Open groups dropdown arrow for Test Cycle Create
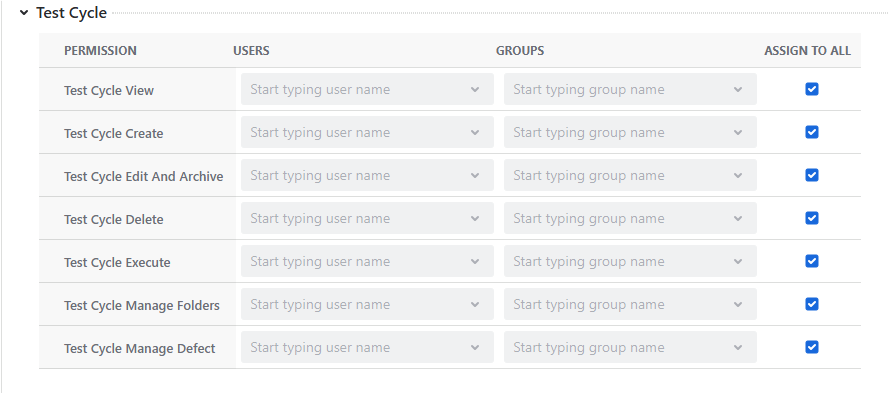Image resolution: width=894 pixels, height=393 pixels. [x=738, y=132]
